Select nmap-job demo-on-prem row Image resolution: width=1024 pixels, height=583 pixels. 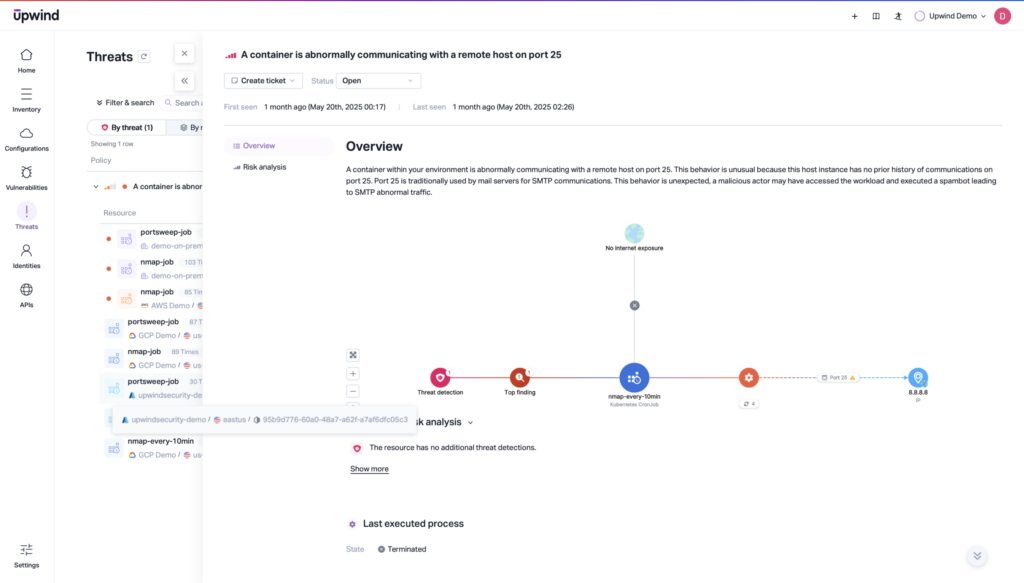pos(153,269)
